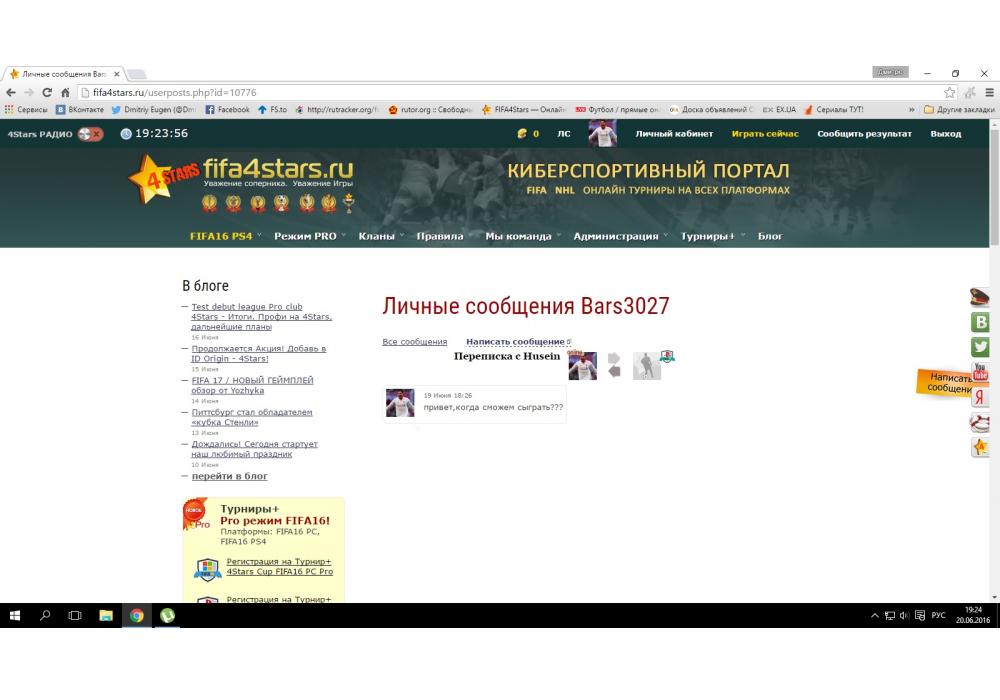Open the Футбол / прямые bookmark
Viewport: 1000px width, 700px height.
[x=617, y=110]
